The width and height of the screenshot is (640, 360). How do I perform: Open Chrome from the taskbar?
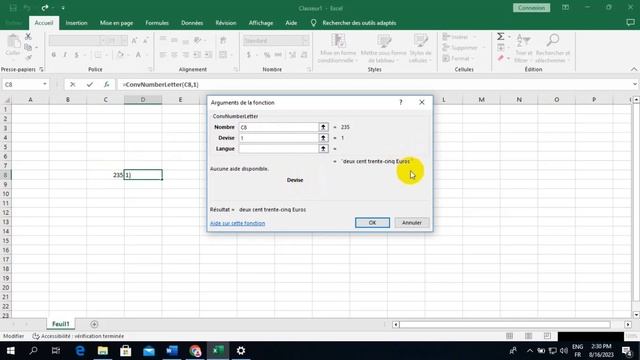pos(195,351)
